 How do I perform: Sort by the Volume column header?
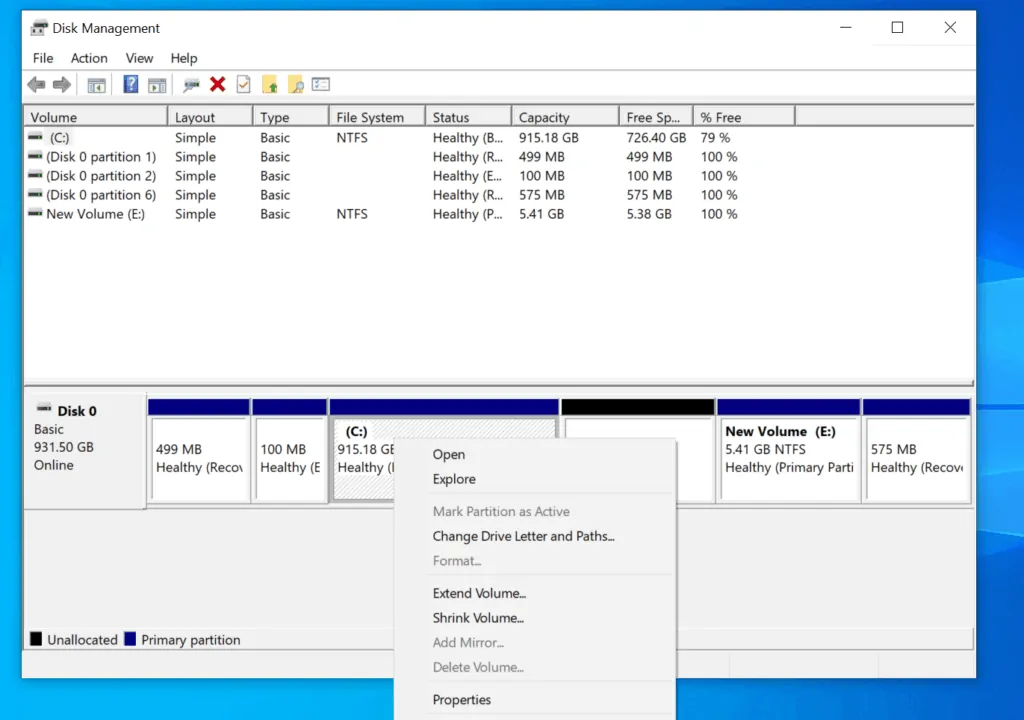tap(96, 117)
